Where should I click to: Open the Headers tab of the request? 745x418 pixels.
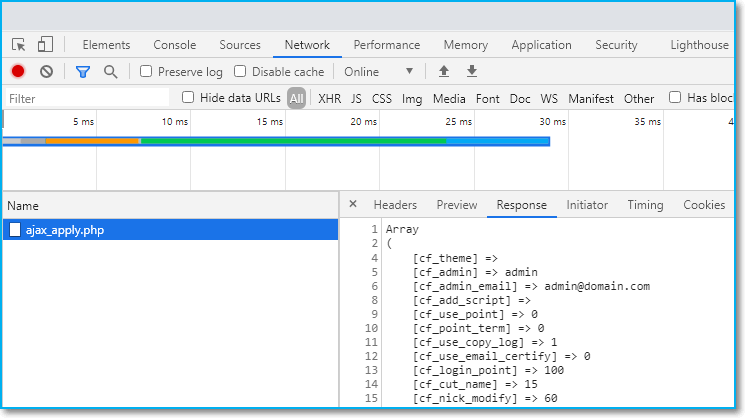pyautogui.click(x=395, y=205)
